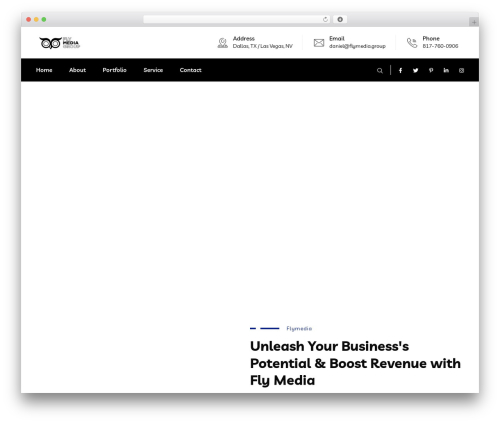This screenshot has height=423, width=500.
Task: Open the Twitter social link
Action: pos(415,70)
